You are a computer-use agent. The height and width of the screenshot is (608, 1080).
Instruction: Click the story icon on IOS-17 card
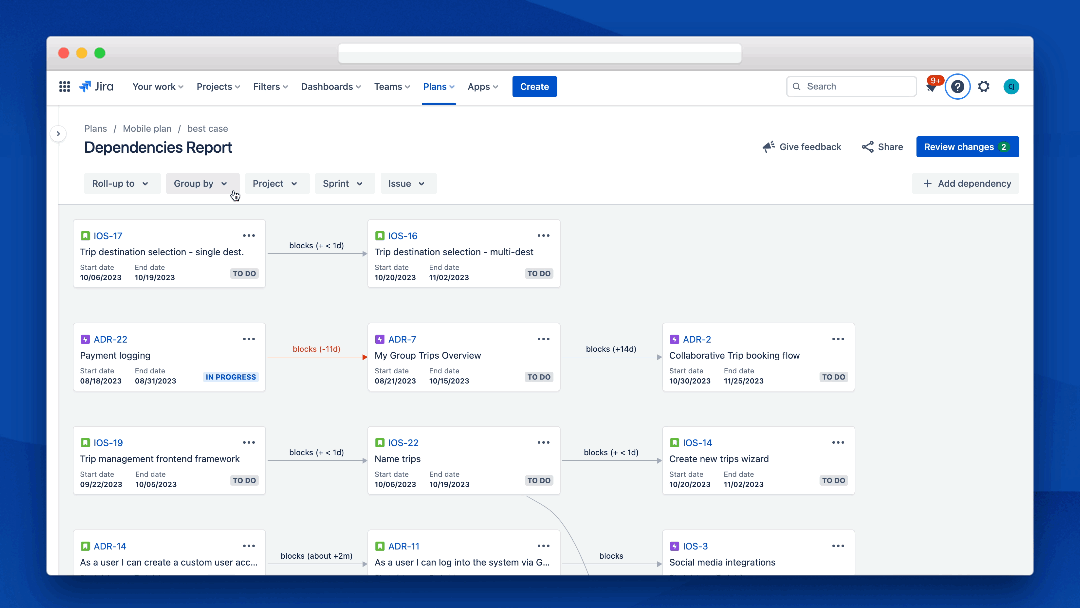tap(85, 235)
